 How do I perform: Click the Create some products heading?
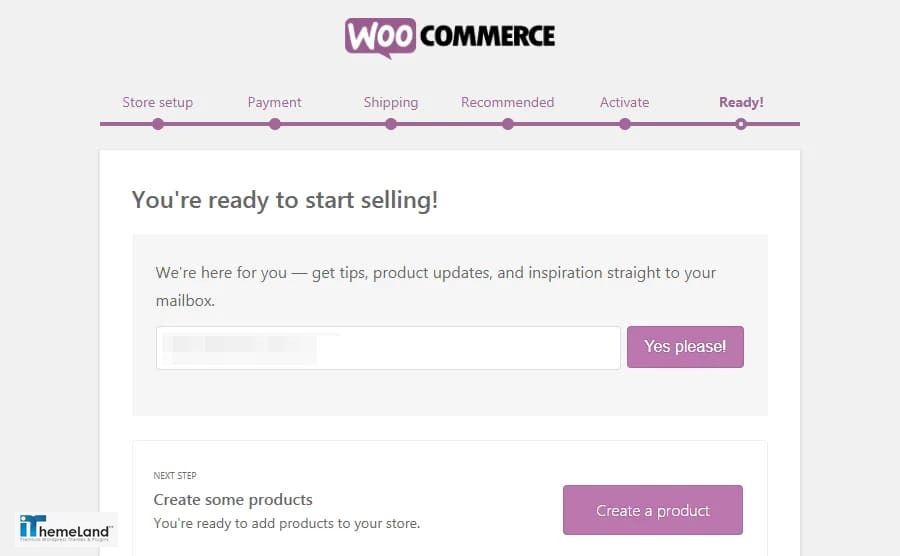coord(232,500)
